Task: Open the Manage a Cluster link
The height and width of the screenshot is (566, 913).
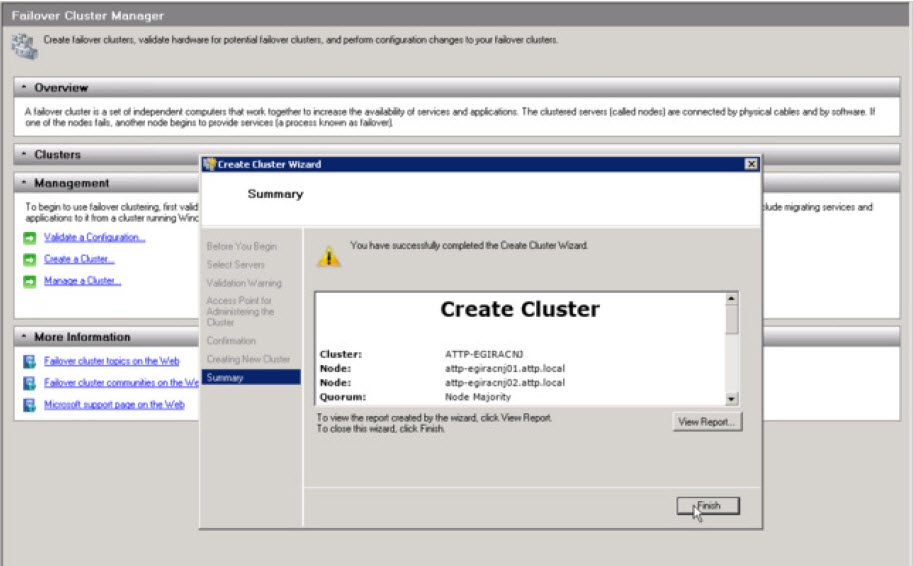Action: click(x=83, y=281)
